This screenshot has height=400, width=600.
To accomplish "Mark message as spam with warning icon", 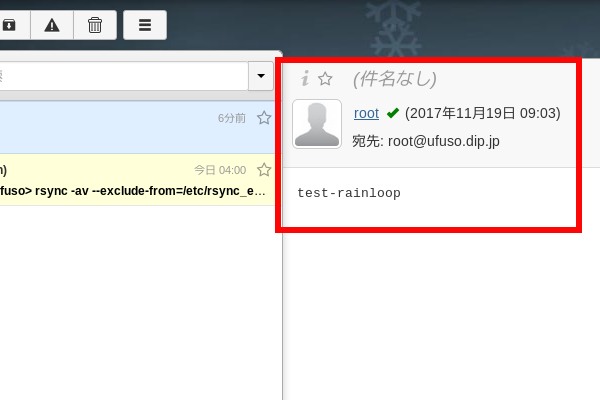I will click(52, 25).
